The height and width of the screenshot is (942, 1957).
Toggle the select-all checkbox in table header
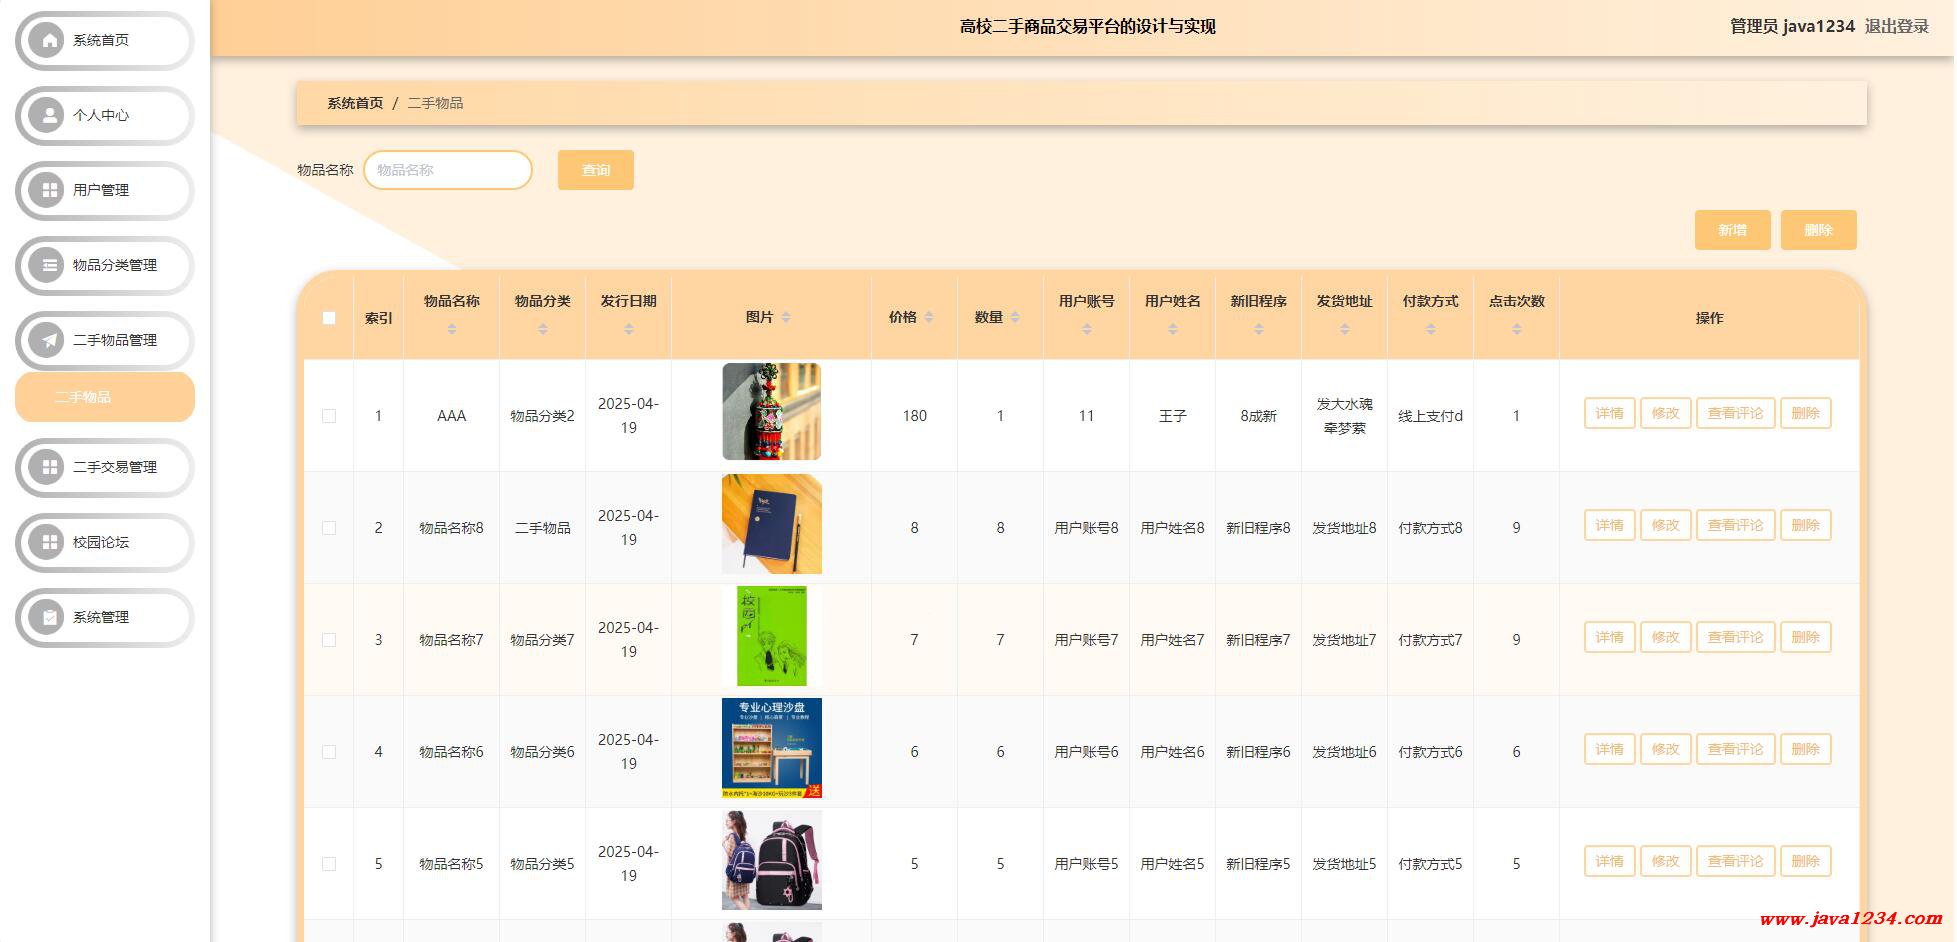329,318
